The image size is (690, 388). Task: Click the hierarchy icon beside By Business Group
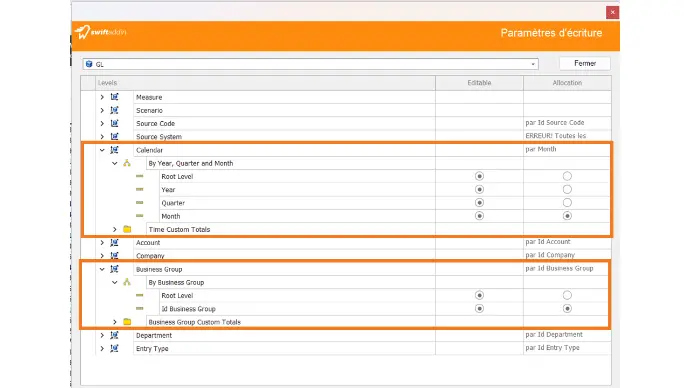(127, 282)
